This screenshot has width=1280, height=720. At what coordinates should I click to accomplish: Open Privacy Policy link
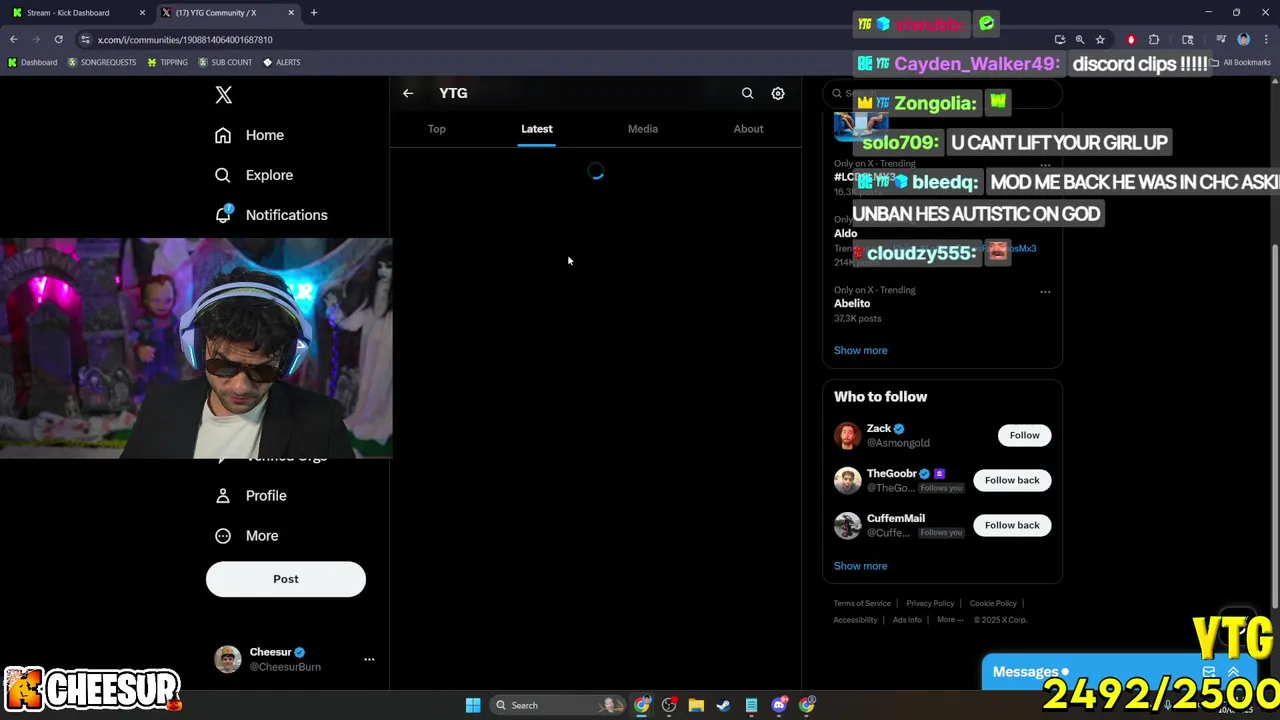[930, 603]
